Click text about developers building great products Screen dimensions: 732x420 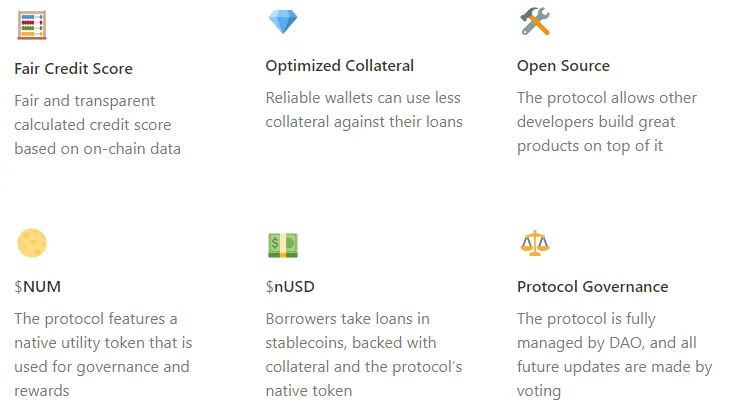pyautogui.click(x=606, y=122)
